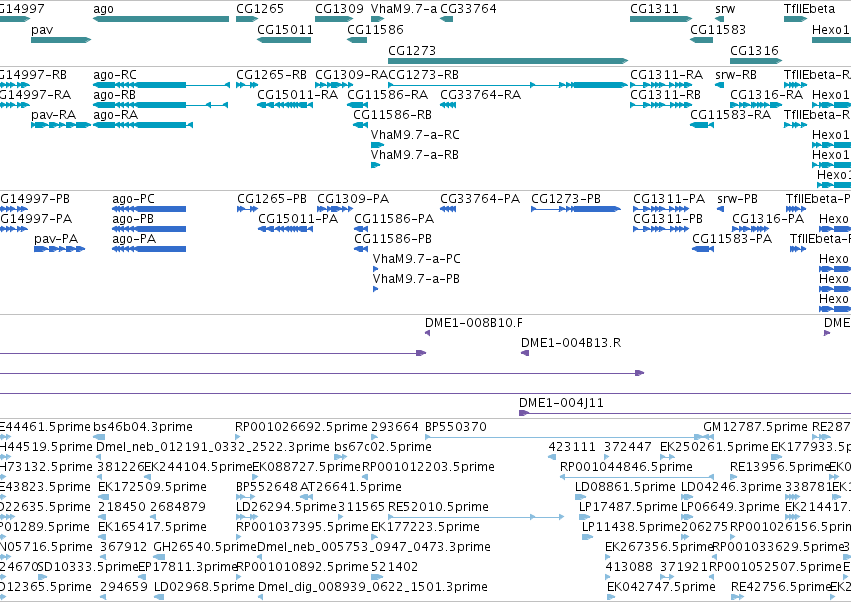Click the CG33764 gene label

tap(468, 9)
